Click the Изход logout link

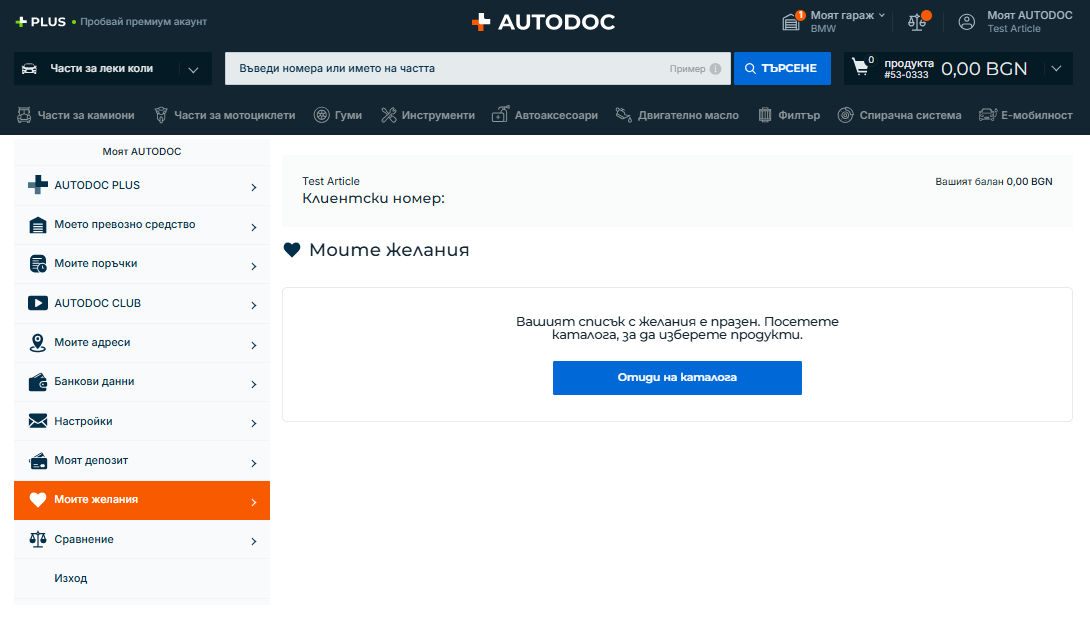(x=71, y=578)
